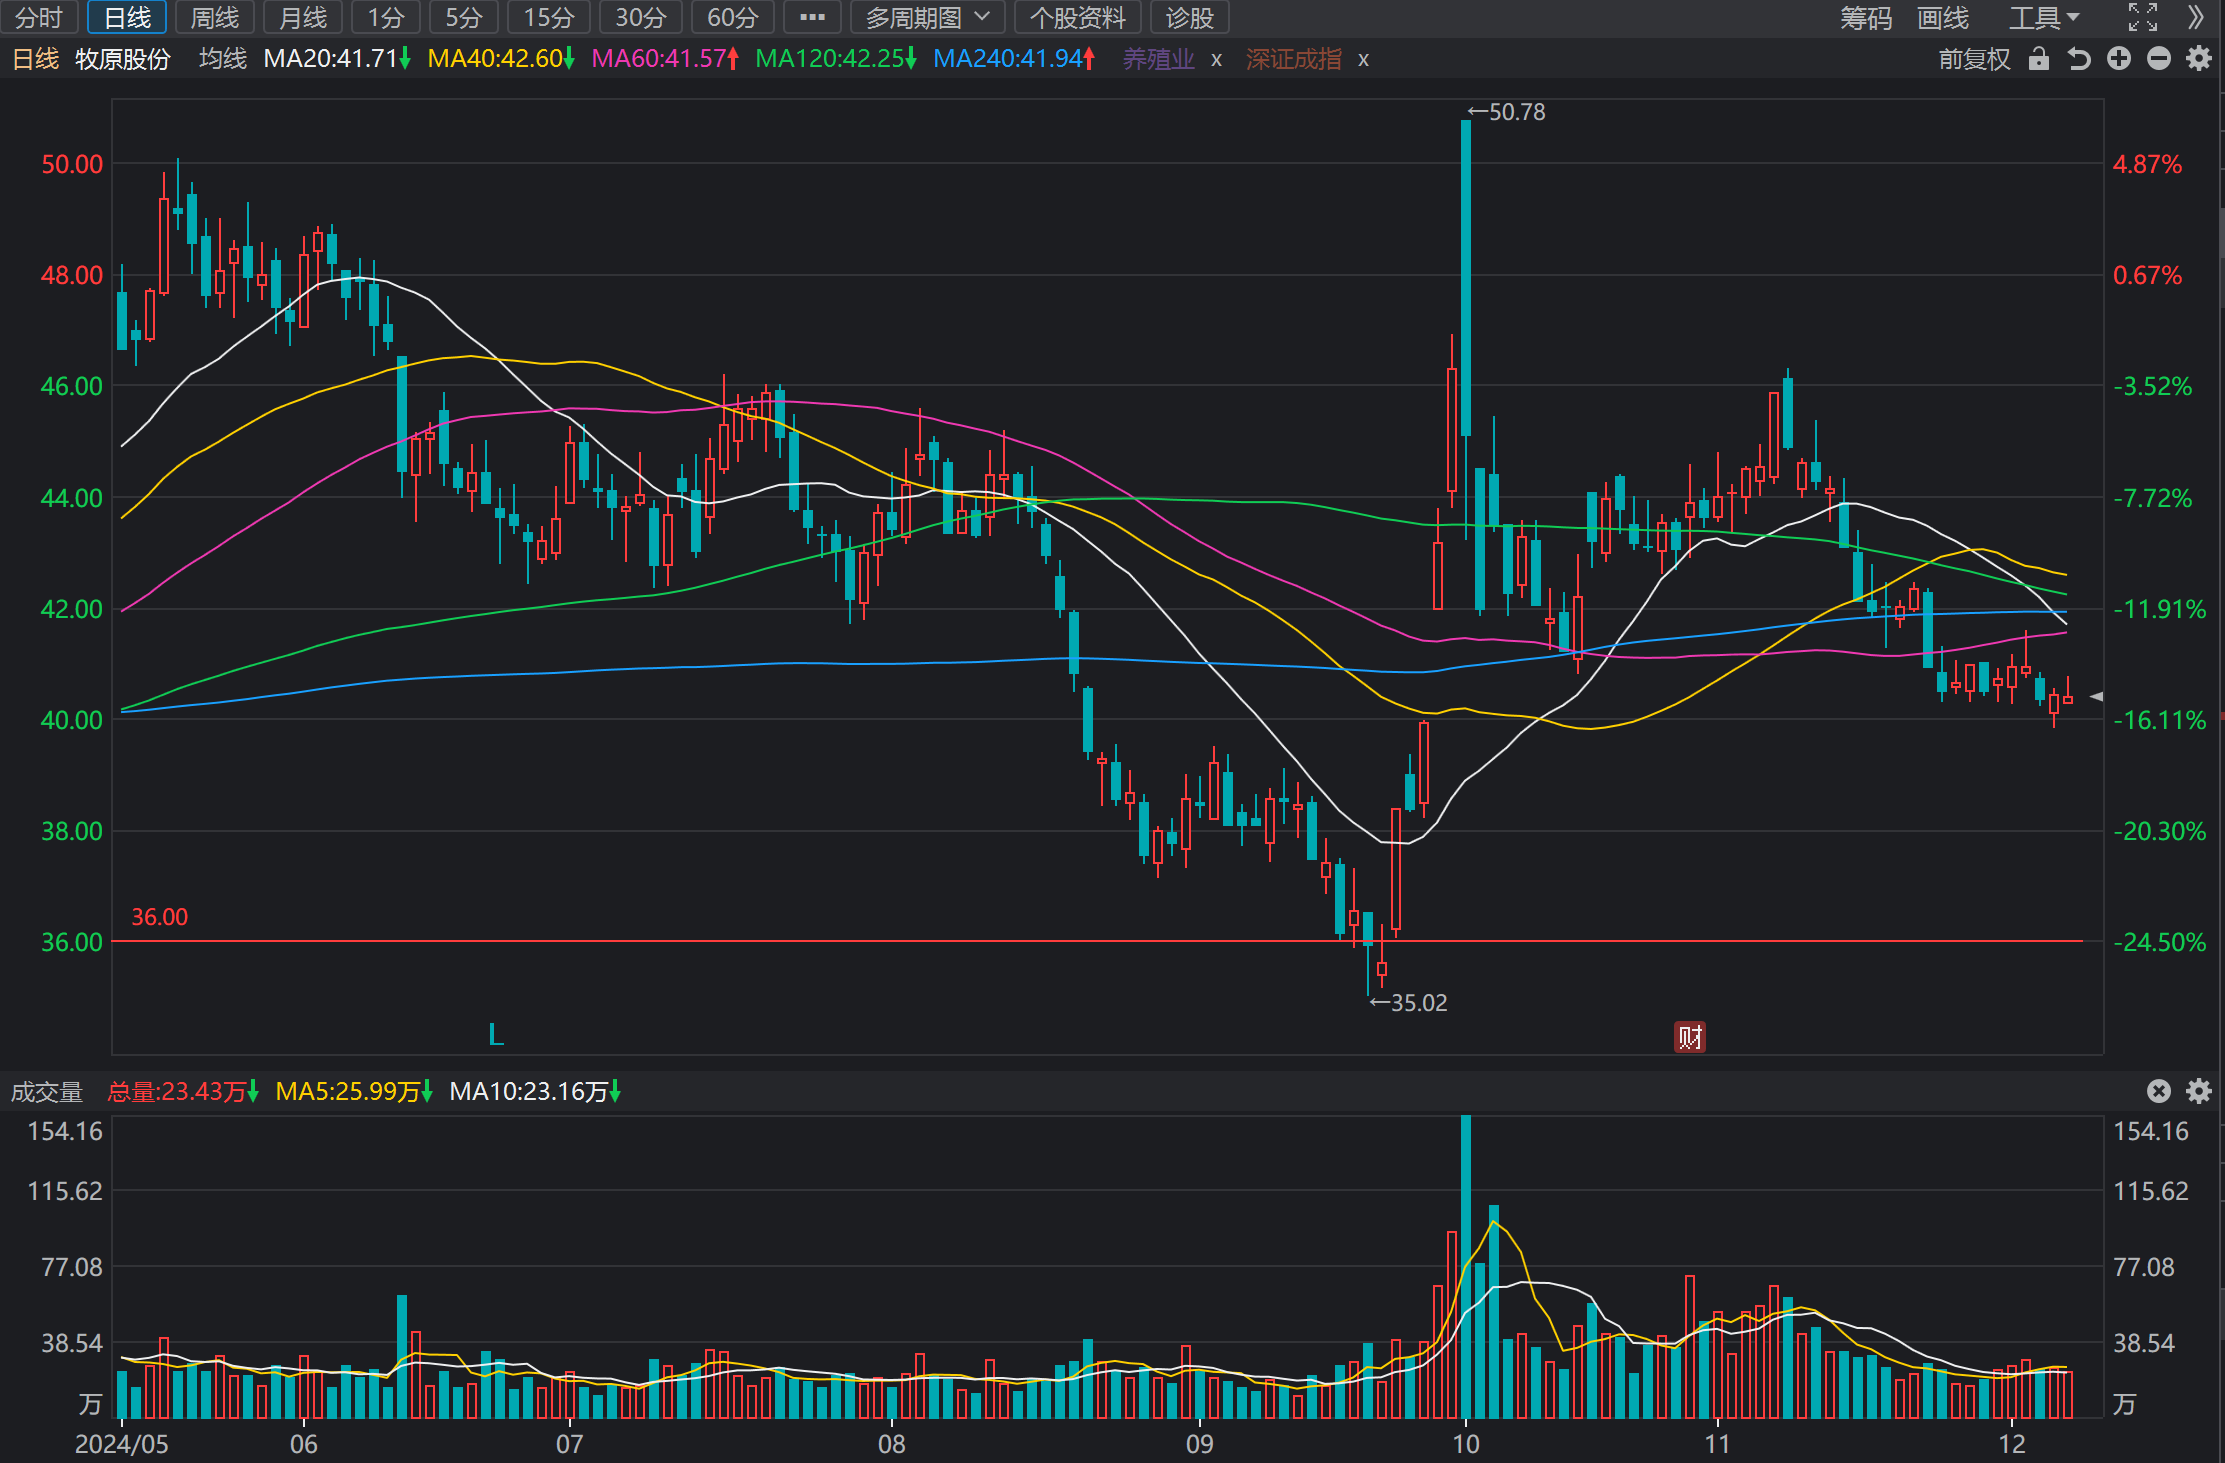Click the undo arrow icon in chart toolbar
This screenshot has width=2225, height=1463.
coord(2079,60)
